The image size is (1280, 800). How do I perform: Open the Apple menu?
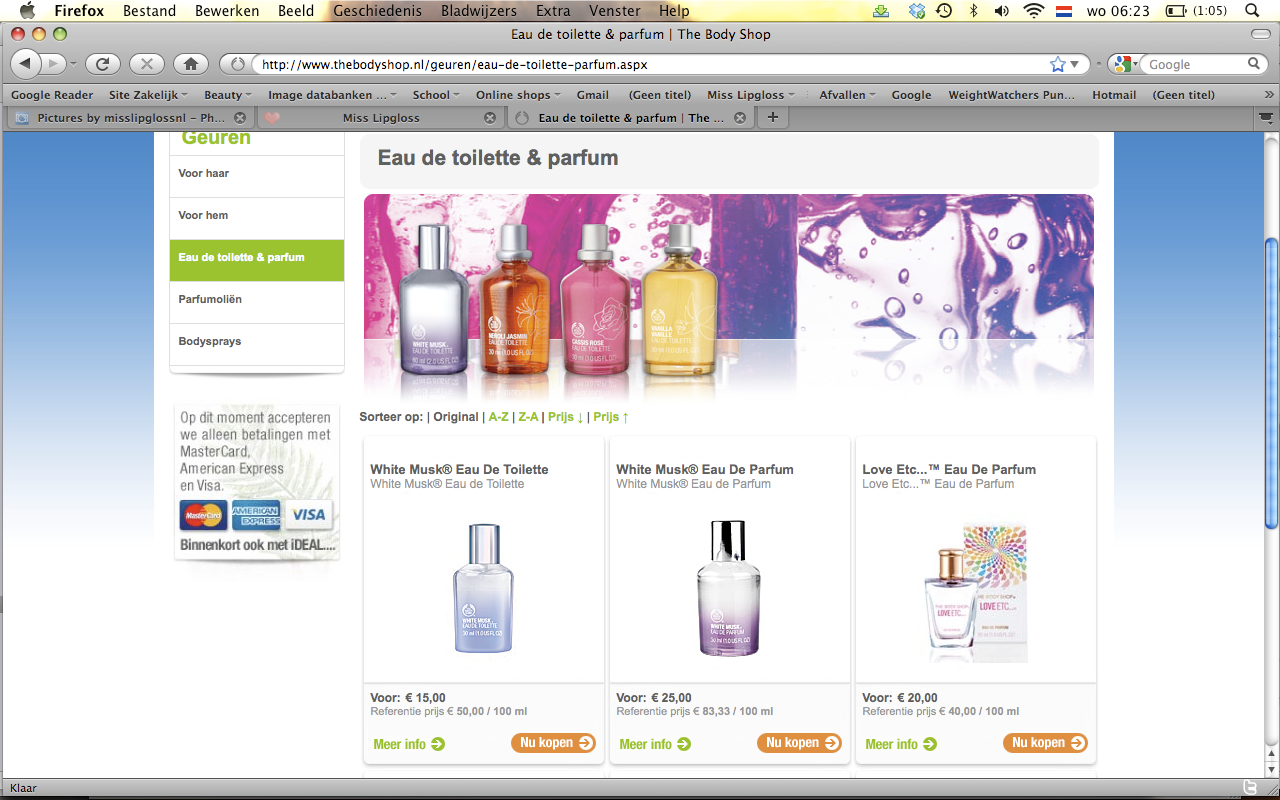click(27, 11)
